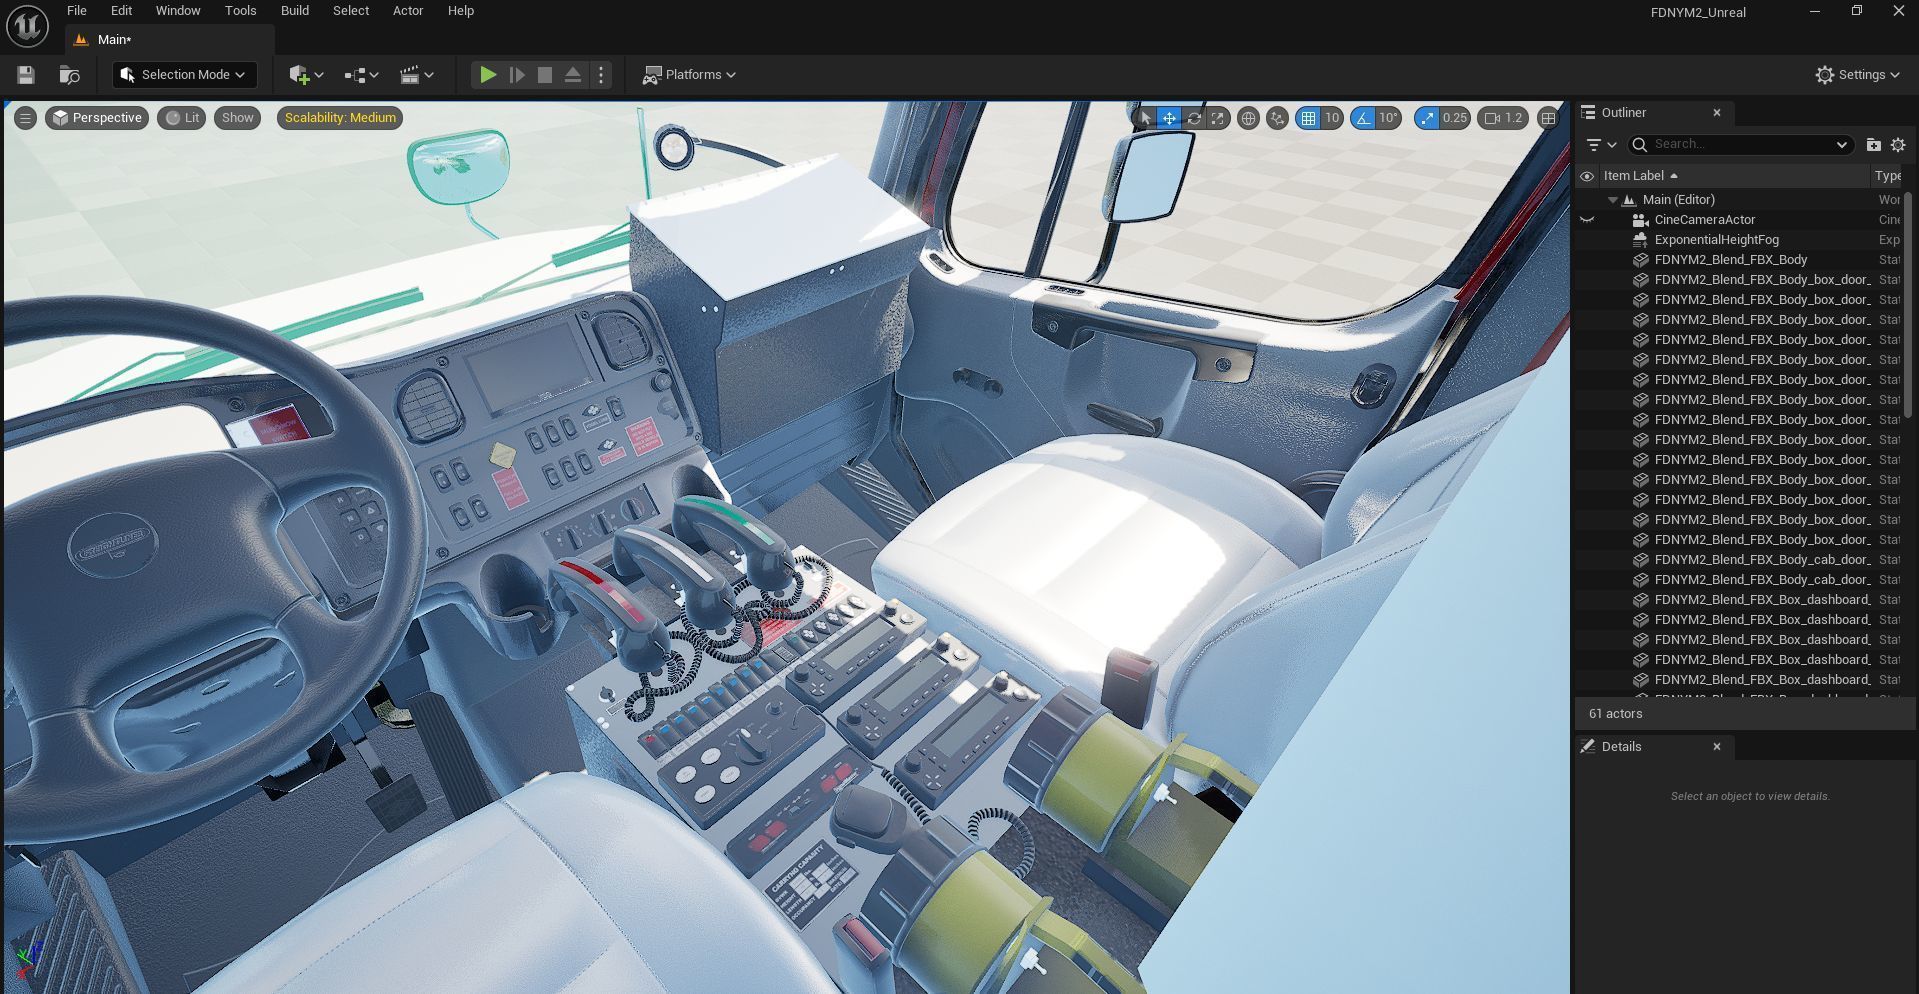The height and width of the screenshot is (994, 1919).
Task: Toggle scale snapping icon
Action: point(1427,118)
